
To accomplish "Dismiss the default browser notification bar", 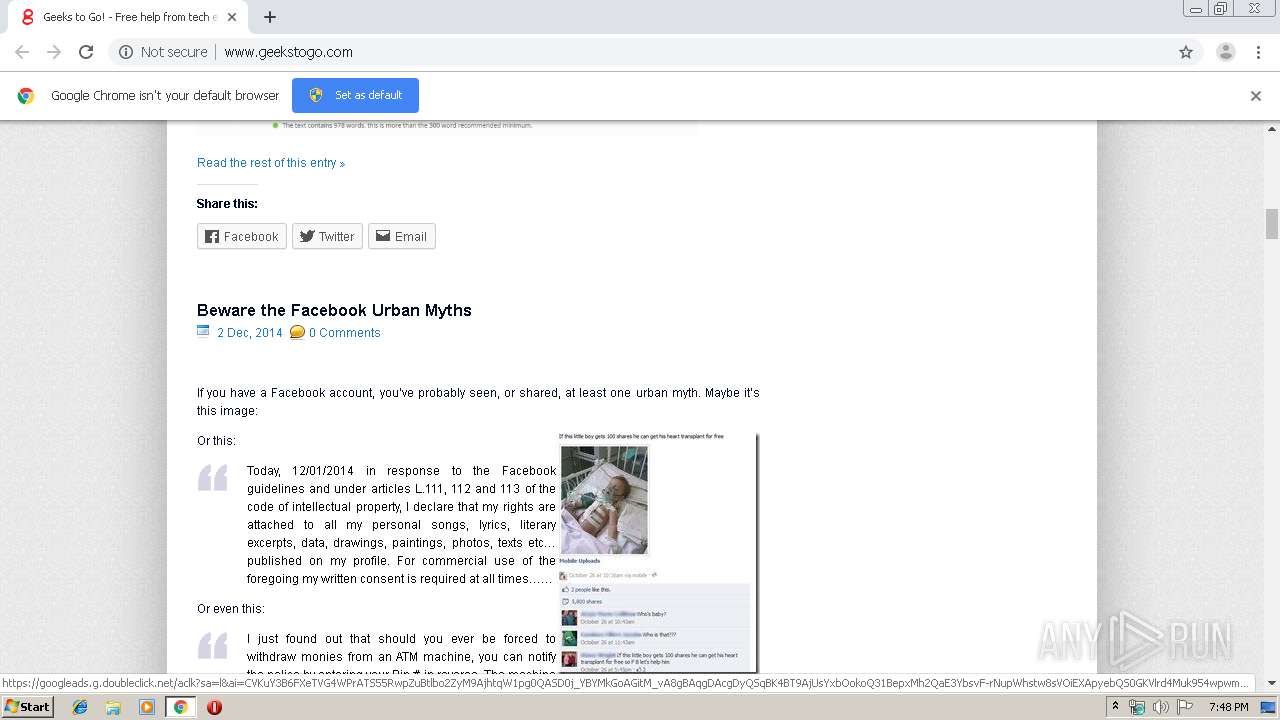I will point(1256,96).
